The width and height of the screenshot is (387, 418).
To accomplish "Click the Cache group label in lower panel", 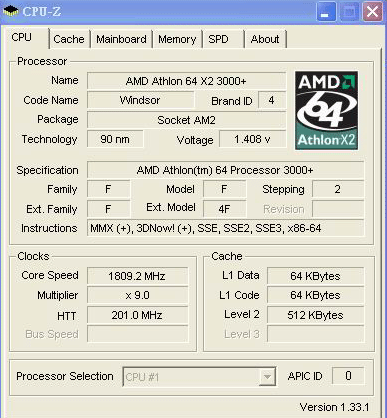I will (227, 256).
